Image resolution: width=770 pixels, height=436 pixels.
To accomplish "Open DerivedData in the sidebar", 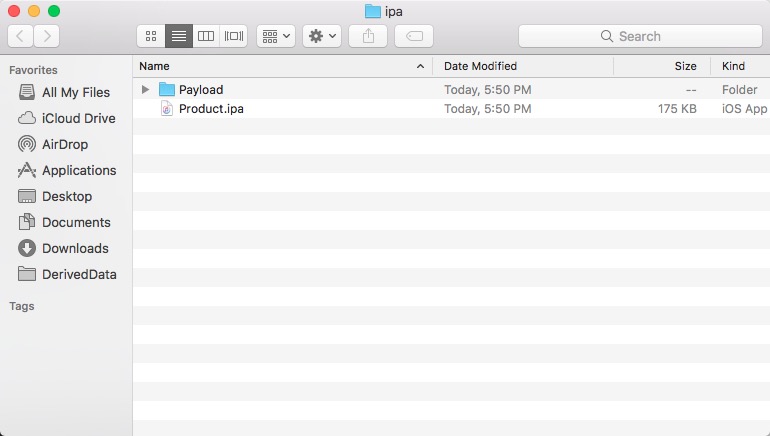I will tap(78, 274).
